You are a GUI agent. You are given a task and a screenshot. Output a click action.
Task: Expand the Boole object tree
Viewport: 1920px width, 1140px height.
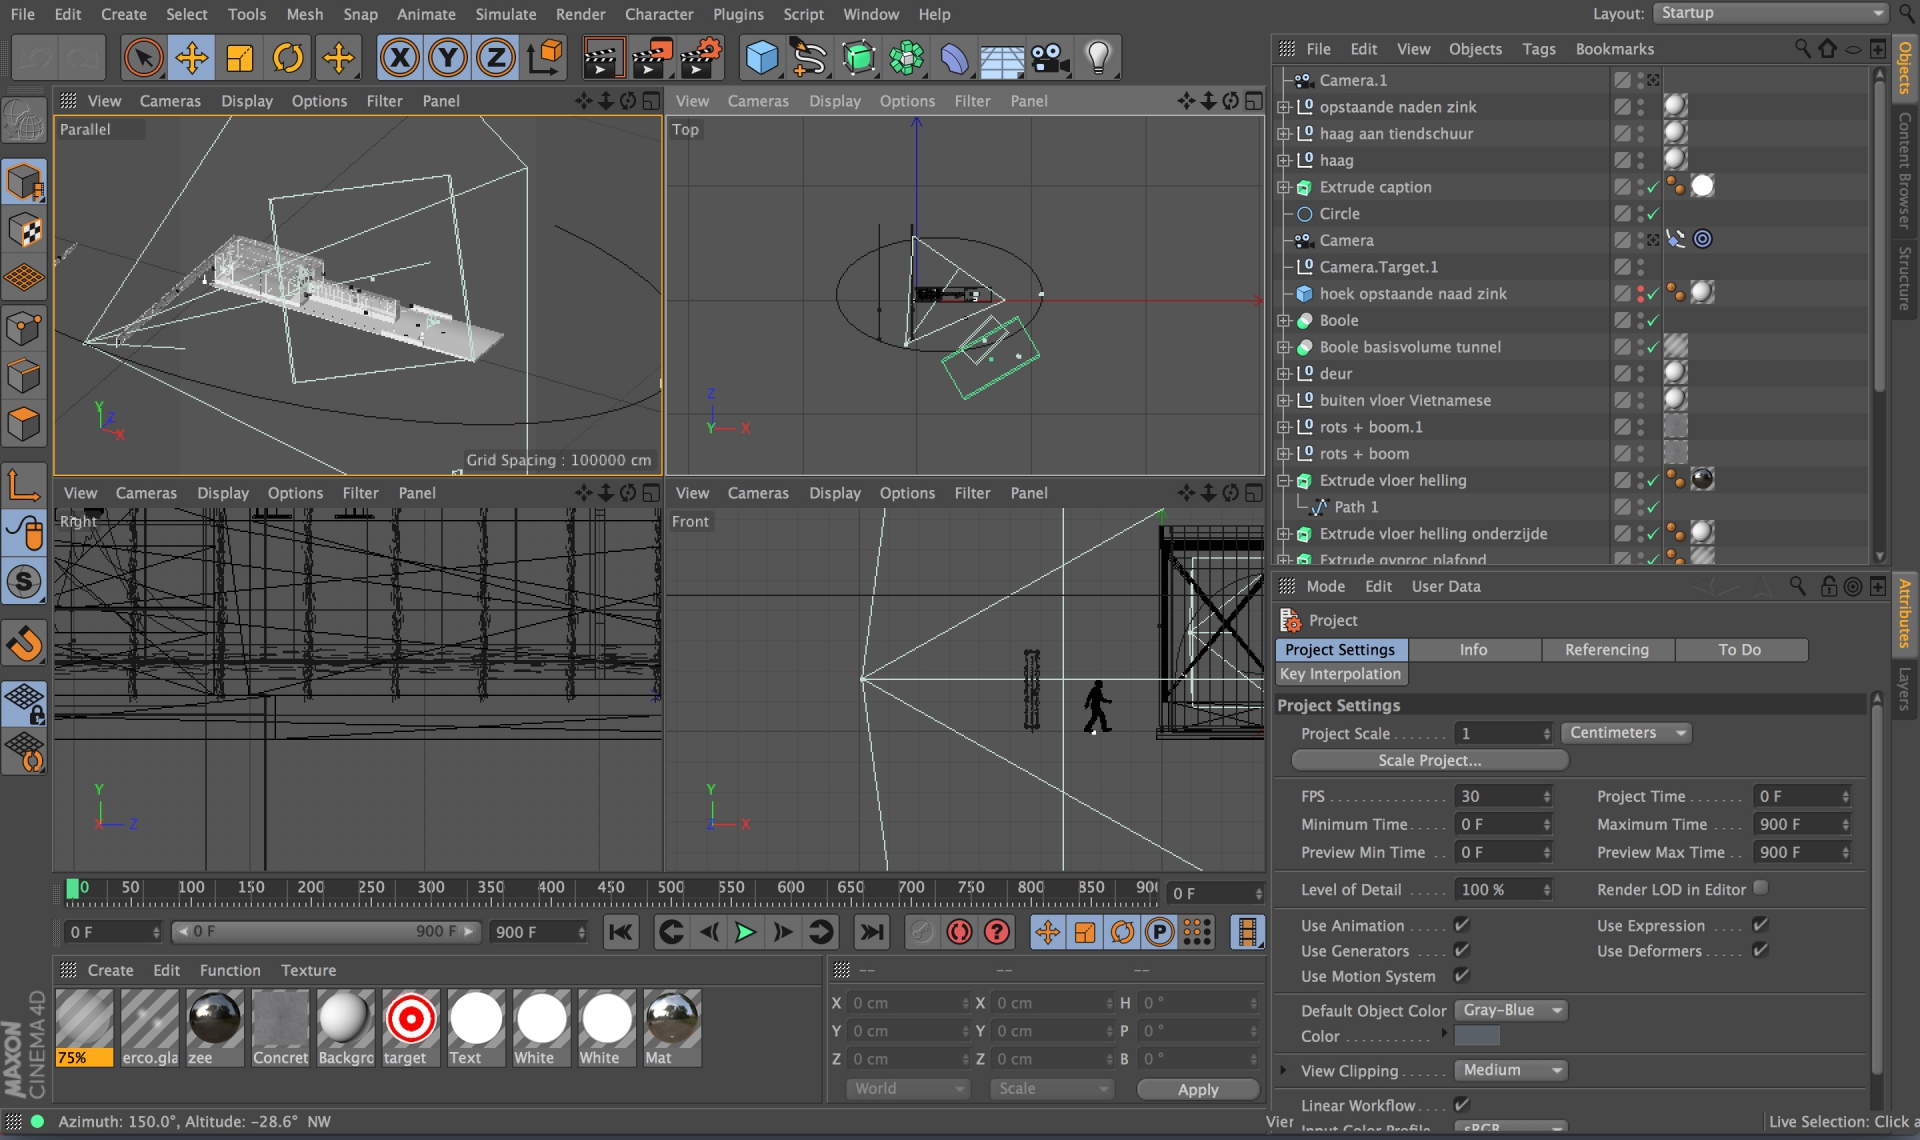[1284, 321]
